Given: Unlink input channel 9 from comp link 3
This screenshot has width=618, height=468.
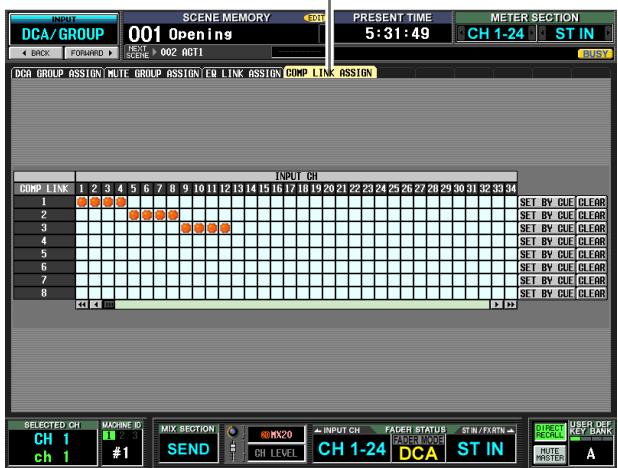Looking at the screenshot, I should 186,228.
